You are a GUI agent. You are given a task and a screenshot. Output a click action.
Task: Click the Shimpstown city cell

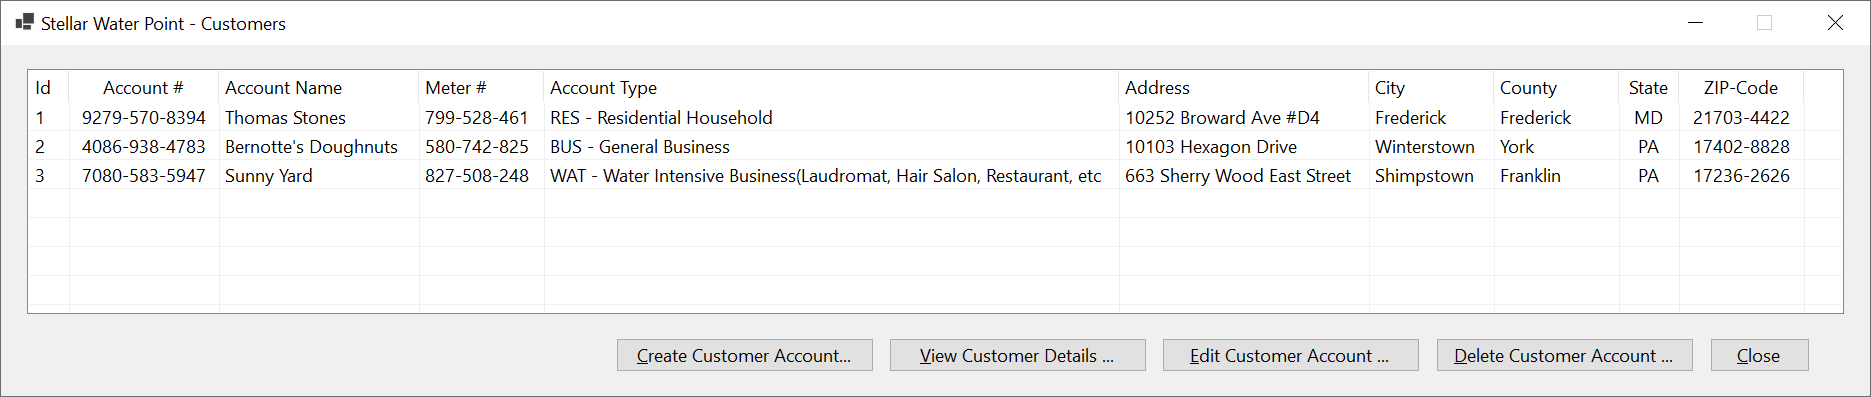coord(1424,176)
